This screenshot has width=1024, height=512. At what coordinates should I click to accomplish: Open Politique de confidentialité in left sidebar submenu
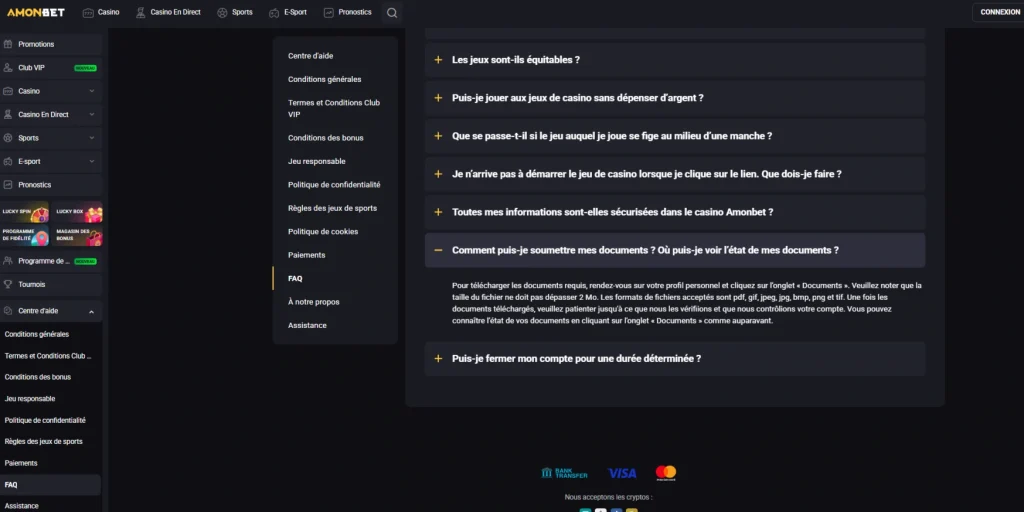[x=45, y=421]
